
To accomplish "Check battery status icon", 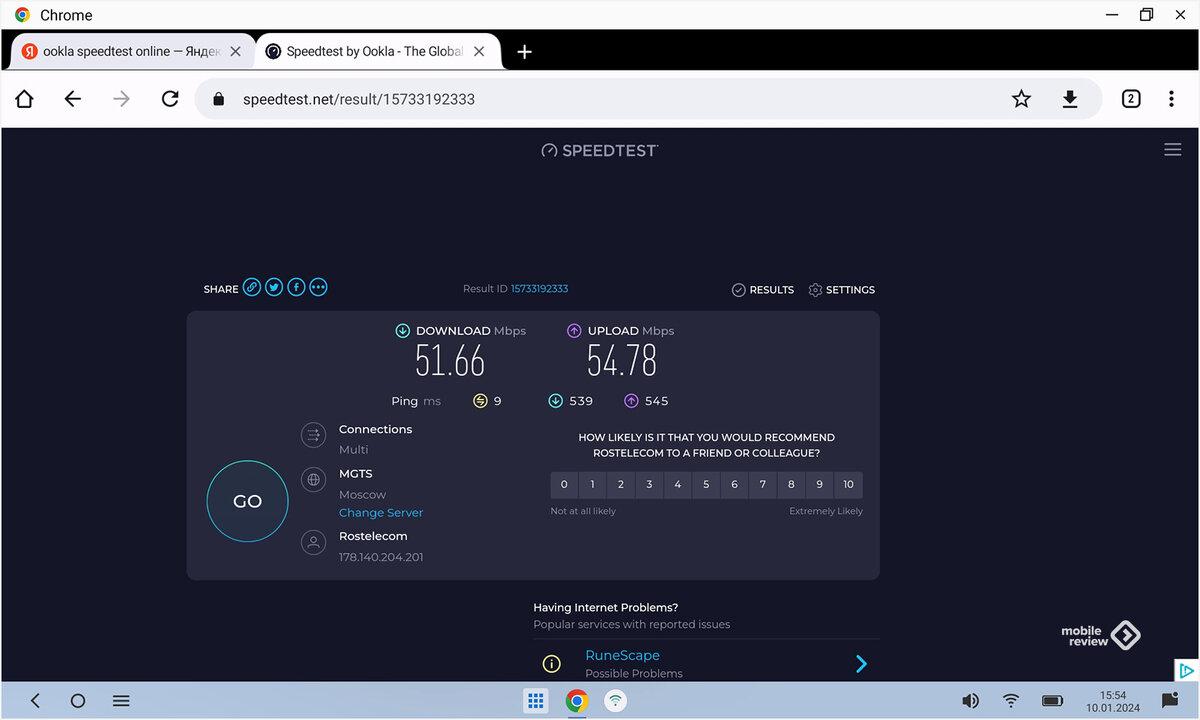I will click(1052, 701).
